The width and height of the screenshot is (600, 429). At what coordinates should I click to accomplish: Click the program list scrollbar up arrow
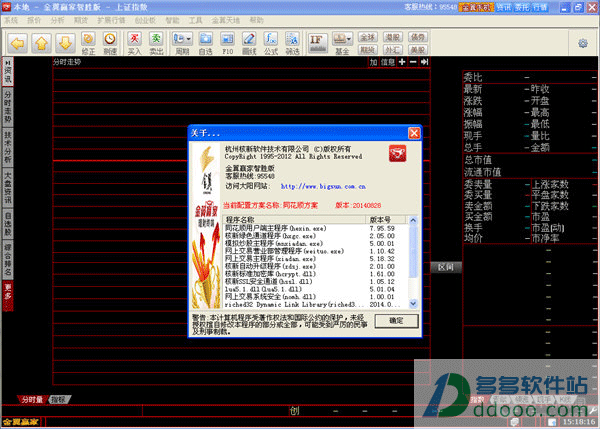(x=413, y=220)
